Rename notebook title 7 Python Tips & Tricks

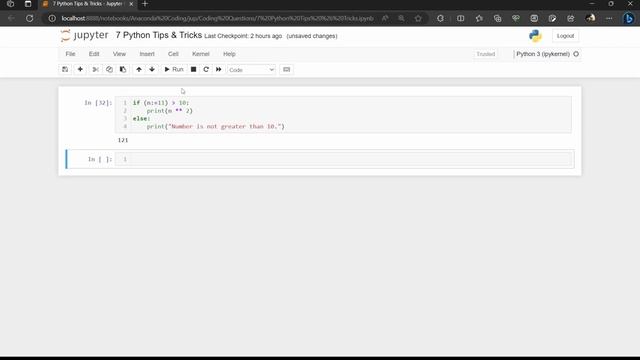point(159,35)
